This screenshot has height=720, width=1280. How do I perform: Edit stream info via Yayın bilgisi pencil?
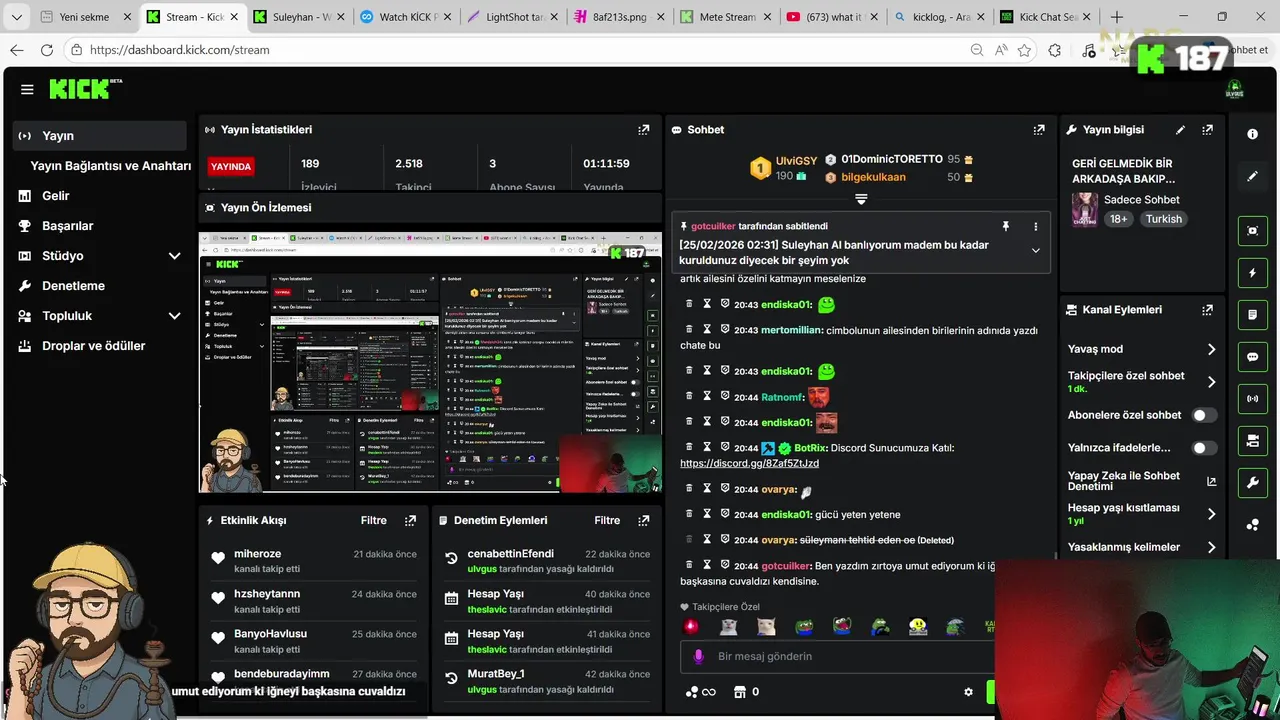1180,130
